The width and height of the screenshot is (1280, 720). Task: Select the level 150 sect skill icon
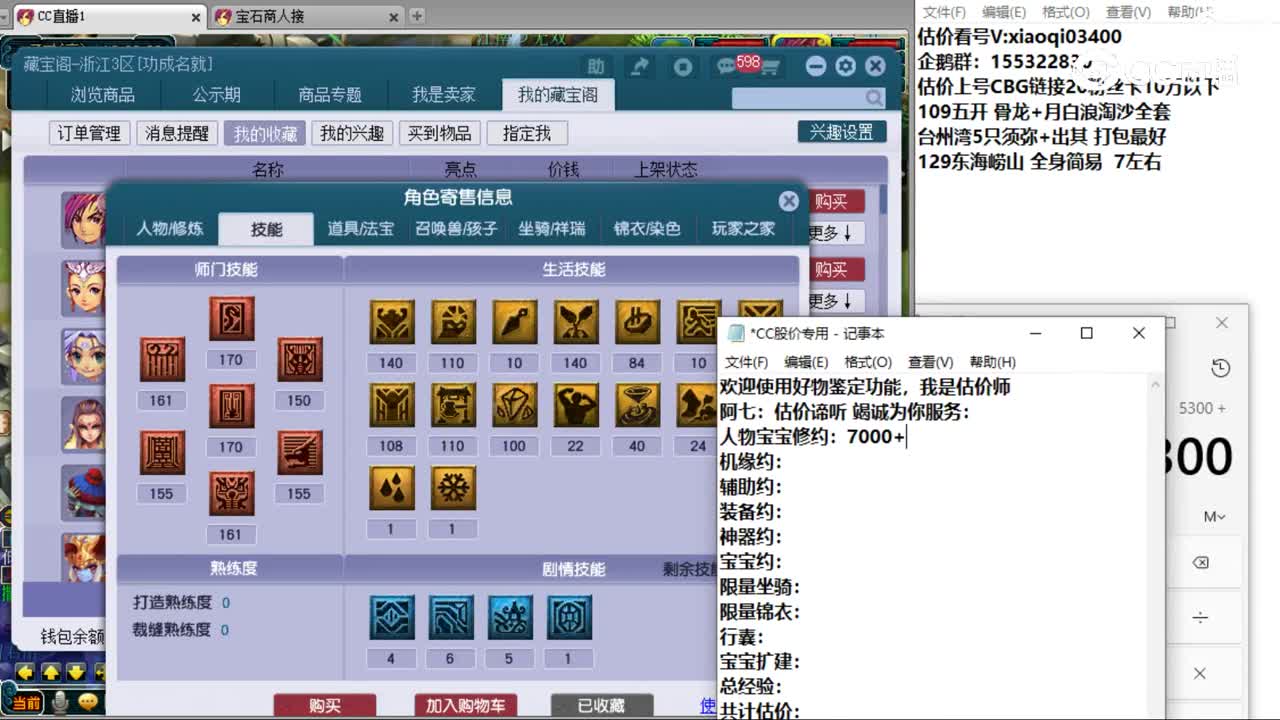coord(299,360)
